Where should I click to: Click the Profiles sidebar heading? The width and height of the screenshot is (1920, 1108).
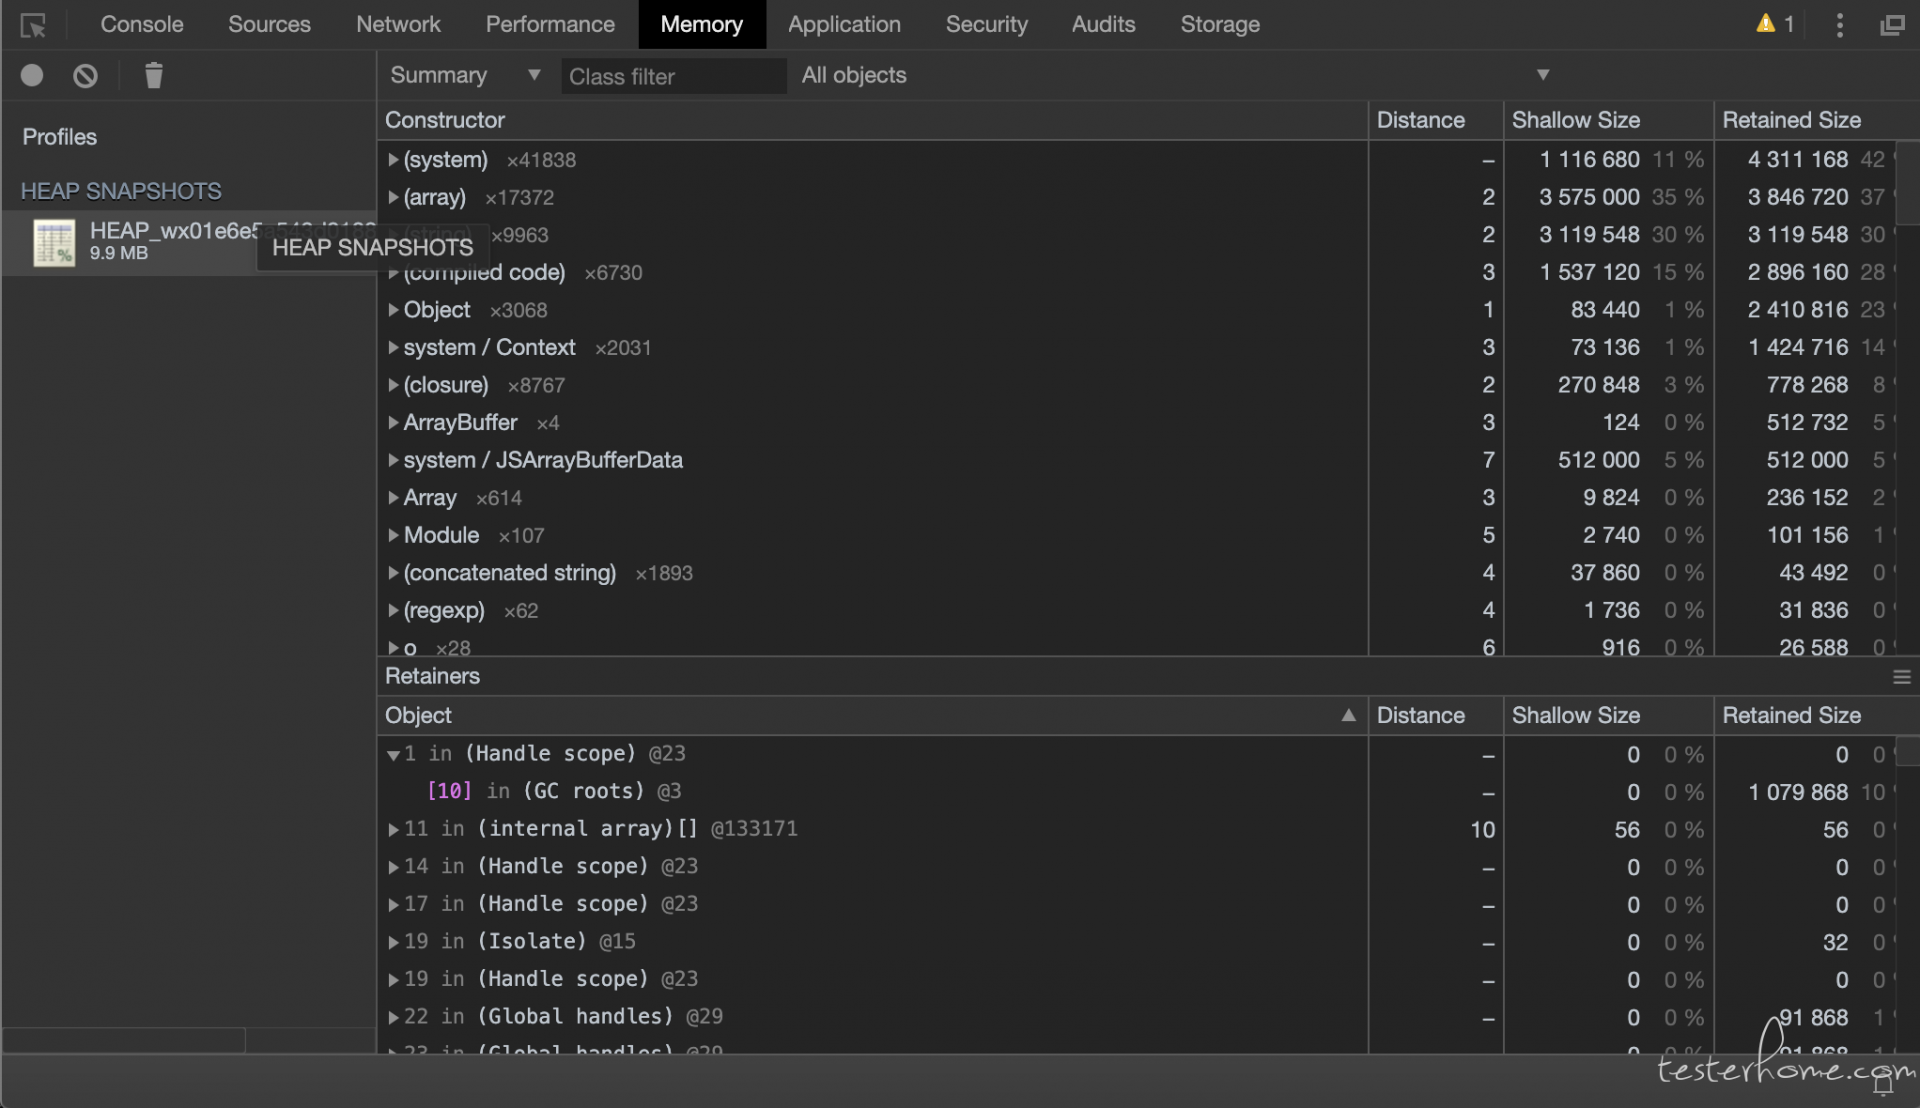tap(60, 137)
